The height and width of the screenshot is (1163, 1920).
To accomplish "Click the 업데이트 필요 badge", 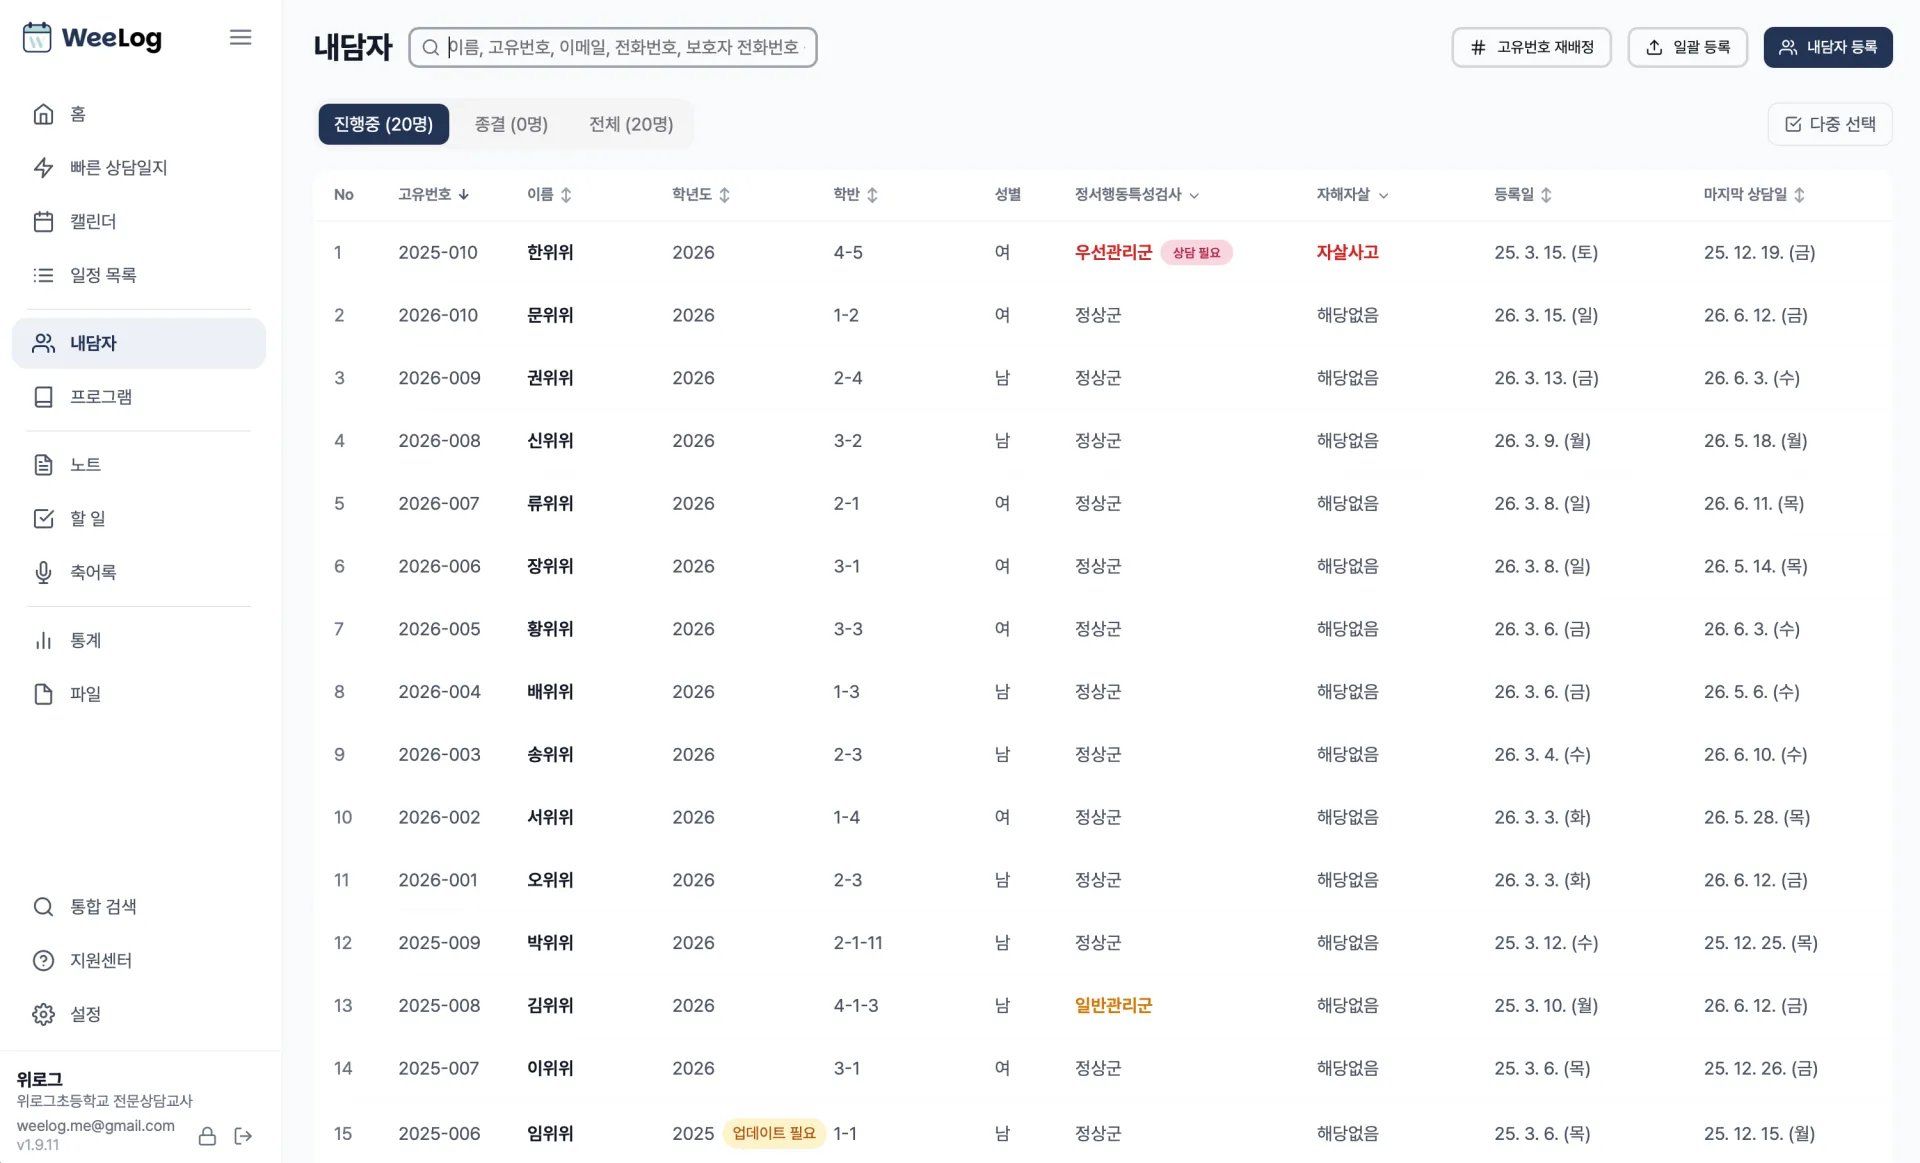I will pos(774,1133).
